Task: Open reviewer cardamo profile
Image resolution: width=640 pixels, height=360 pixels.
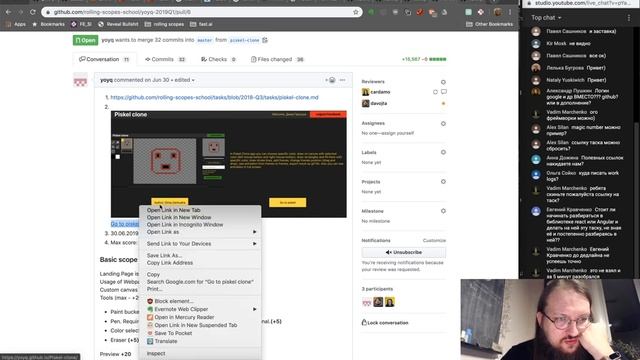Action: point(380,92)
